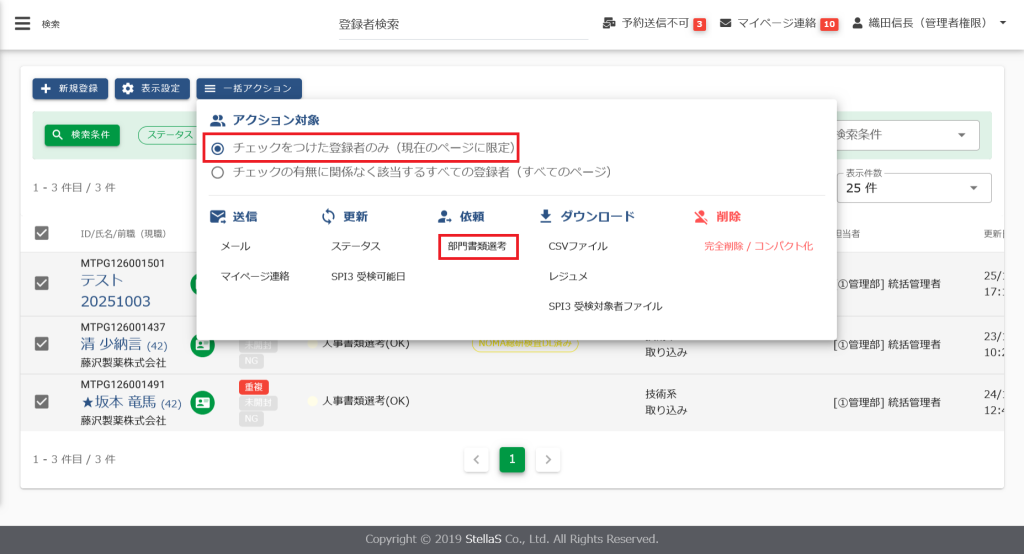Open the 表示件数 25 件 dropdown
1024x554 pixels.
[x=913, y=188]
